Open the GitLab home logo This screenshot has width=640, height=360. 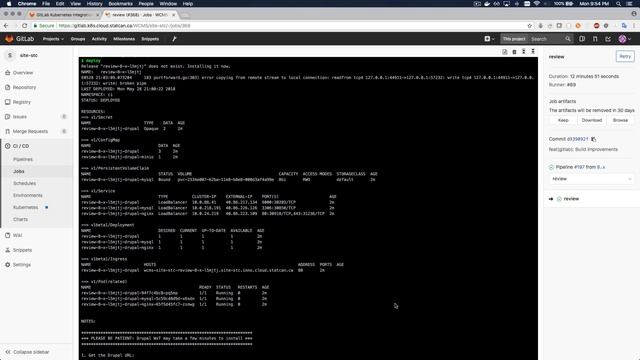tap(19, 39)
